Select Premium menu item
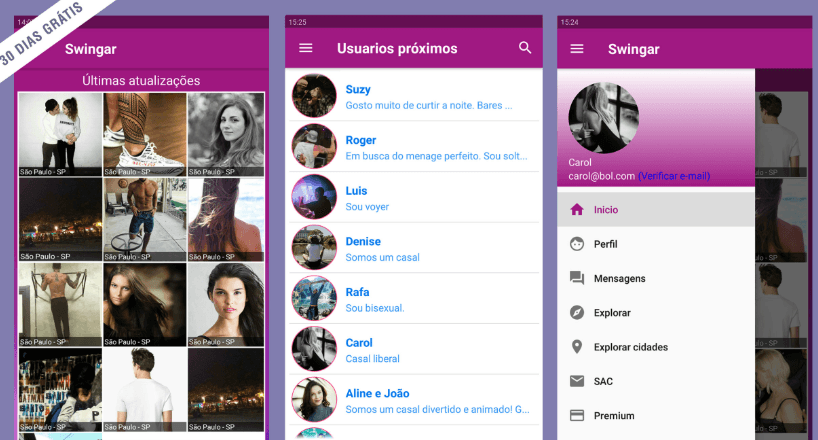 (x=656, y=415)
